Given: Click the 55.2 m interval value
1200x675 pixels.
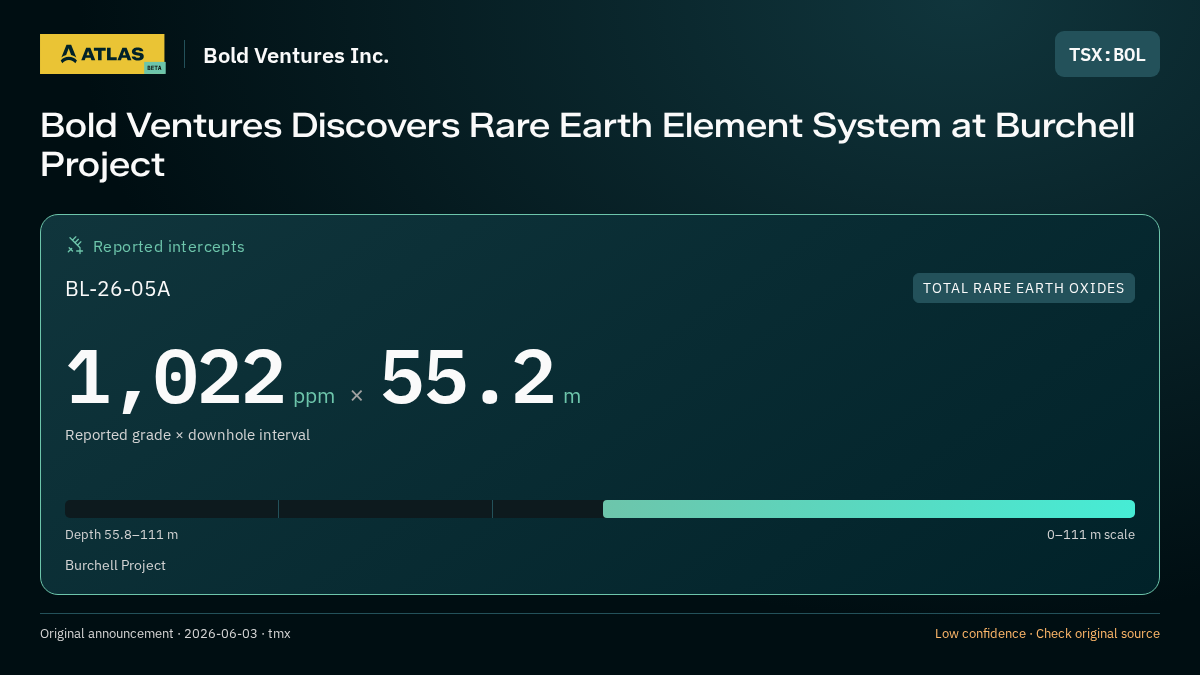Looking at the screenshot, I should click(480, 379).
